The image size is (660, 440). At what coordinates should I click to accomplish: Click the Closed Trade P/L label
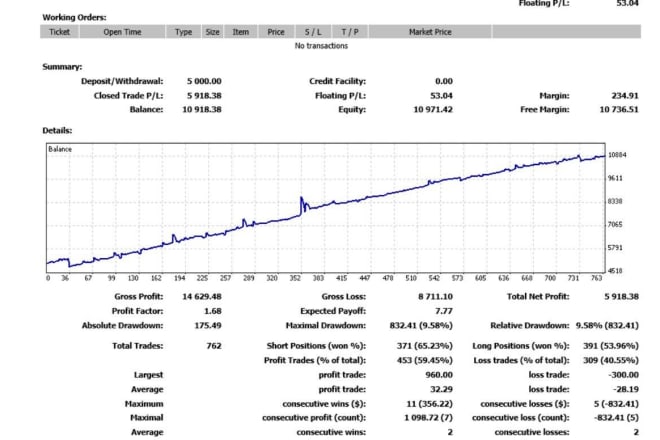pyautogui.click(x=128, y=96)
